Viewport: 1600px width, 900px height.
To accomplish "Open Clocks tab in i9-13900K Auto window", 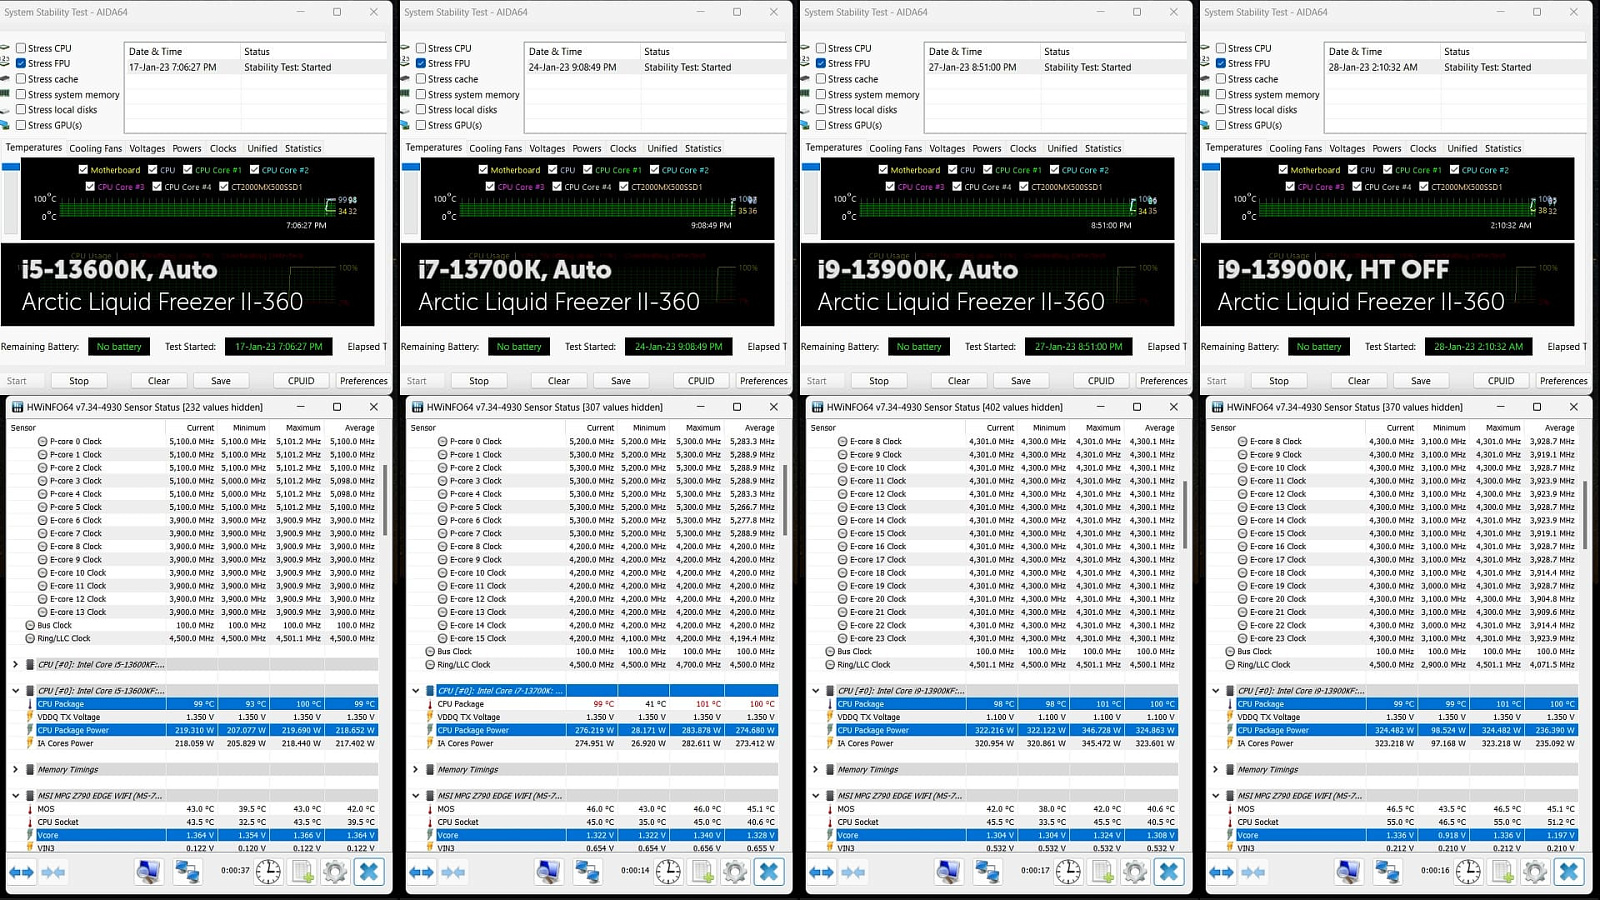I will tap(1023, 148).
